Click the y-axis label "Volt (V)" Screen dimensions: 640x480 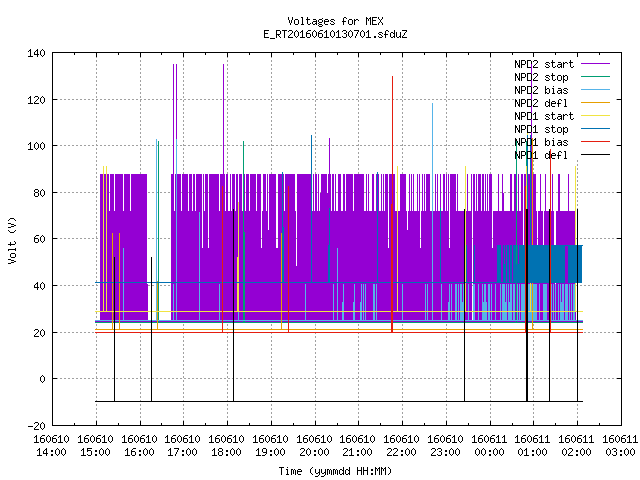coord(12,240)
